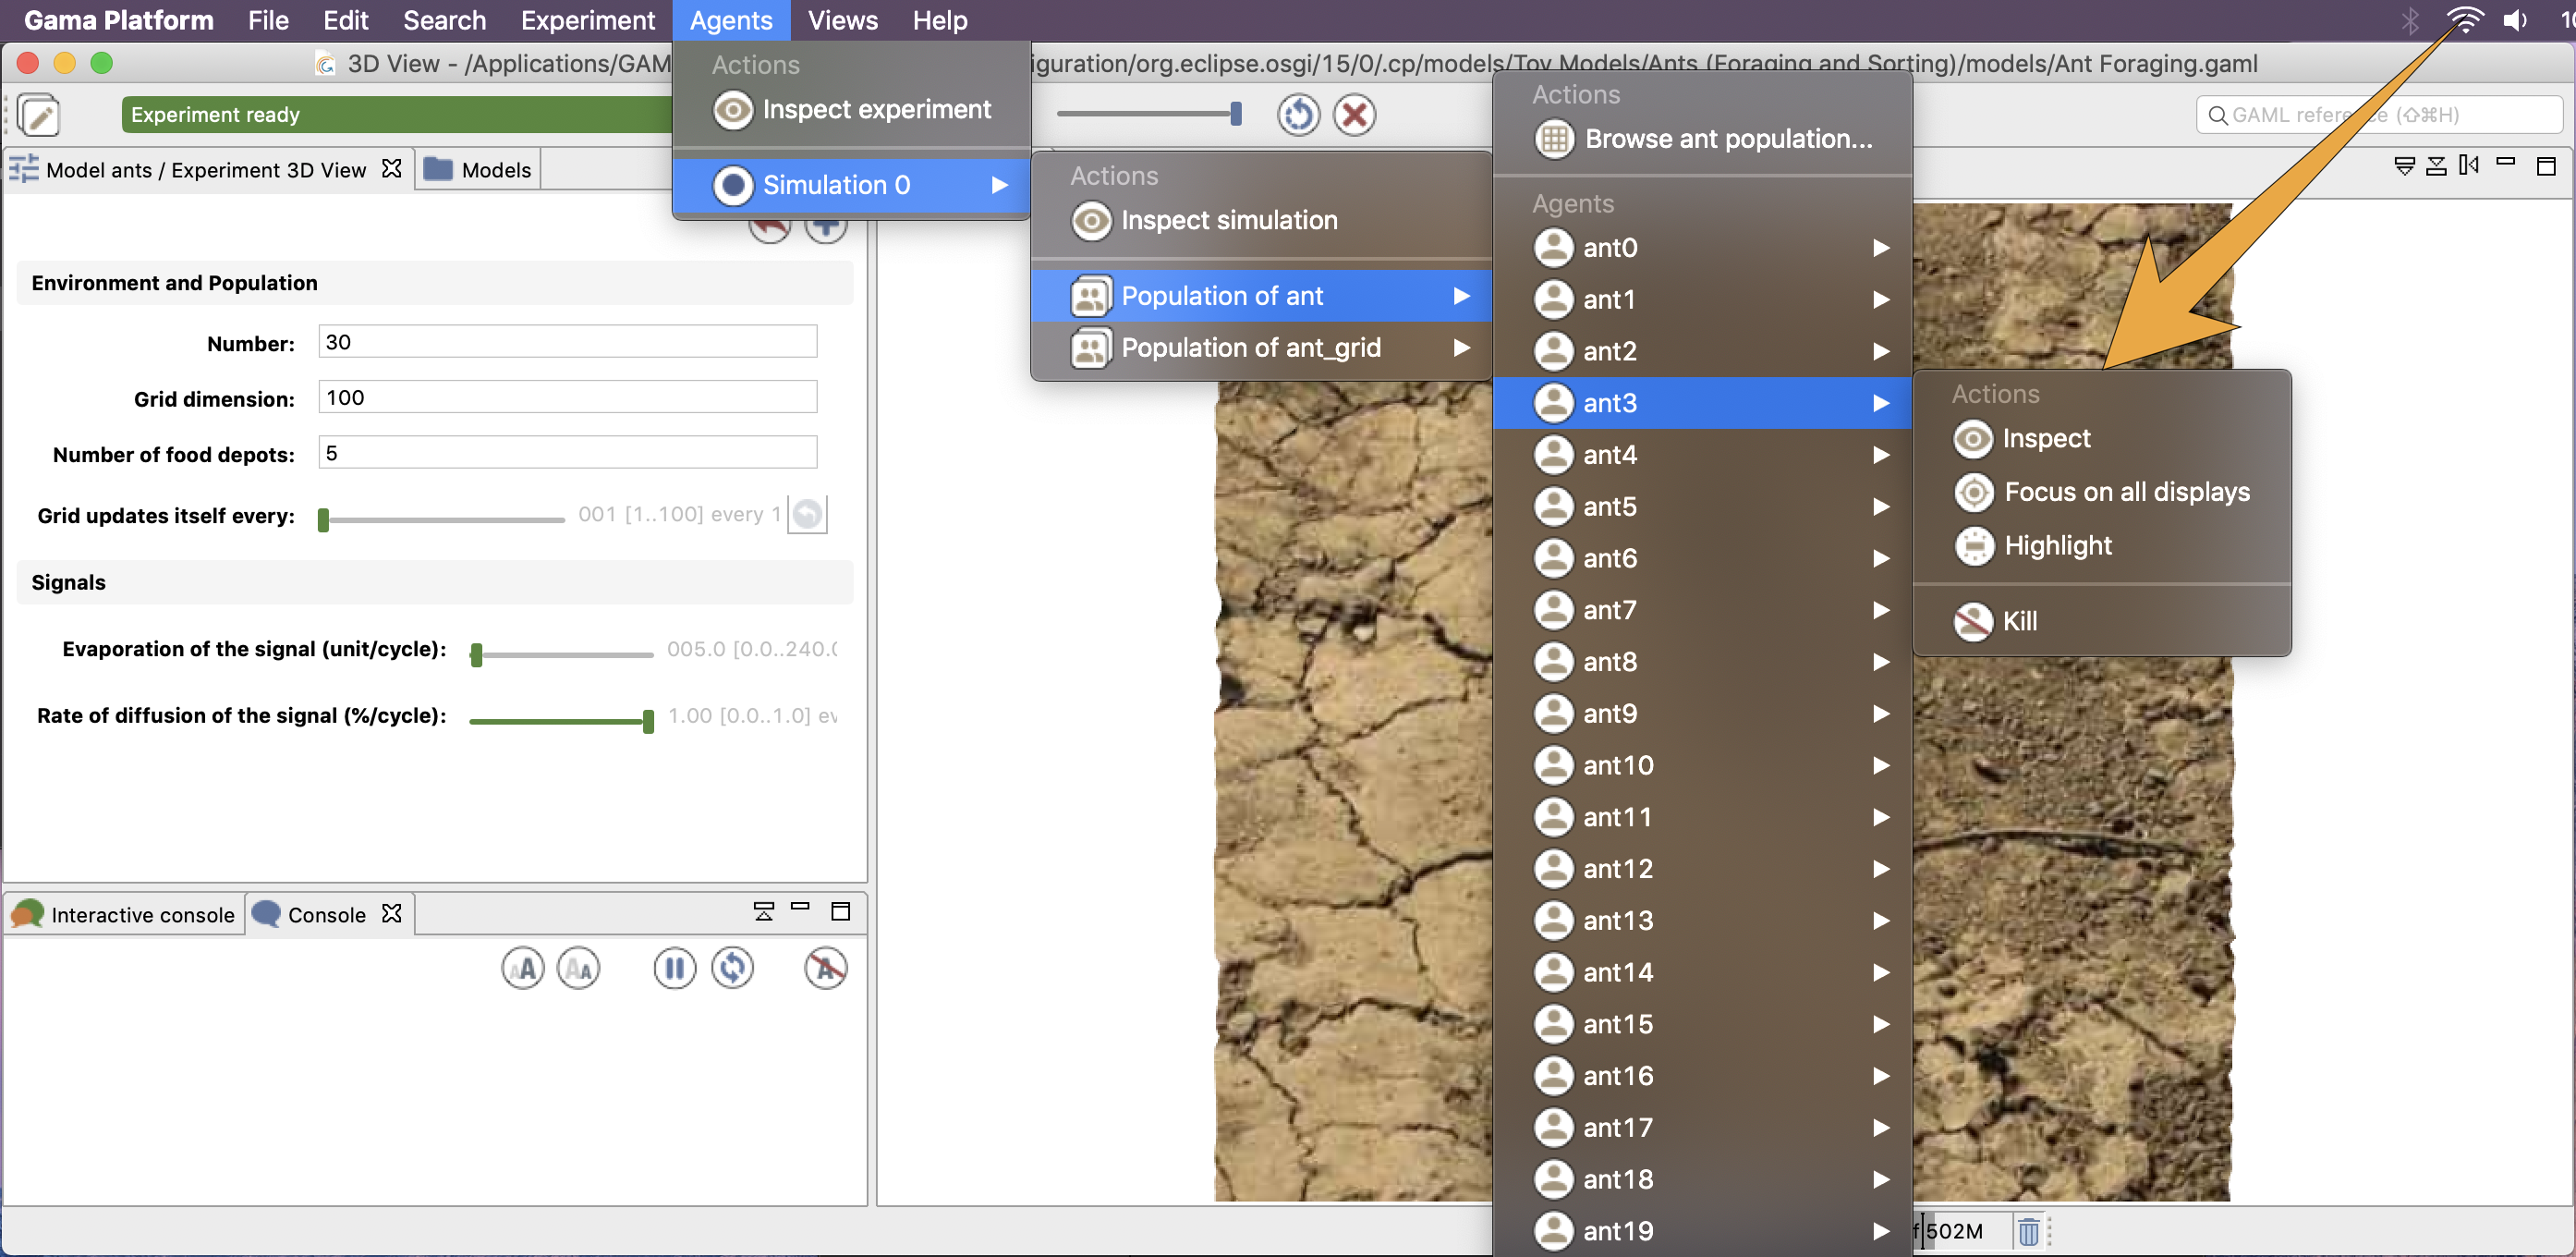The width and height of the screenshot is (2576, 1257).
Task: Click the Highlight action for ant3
Action: (2057, 545)
